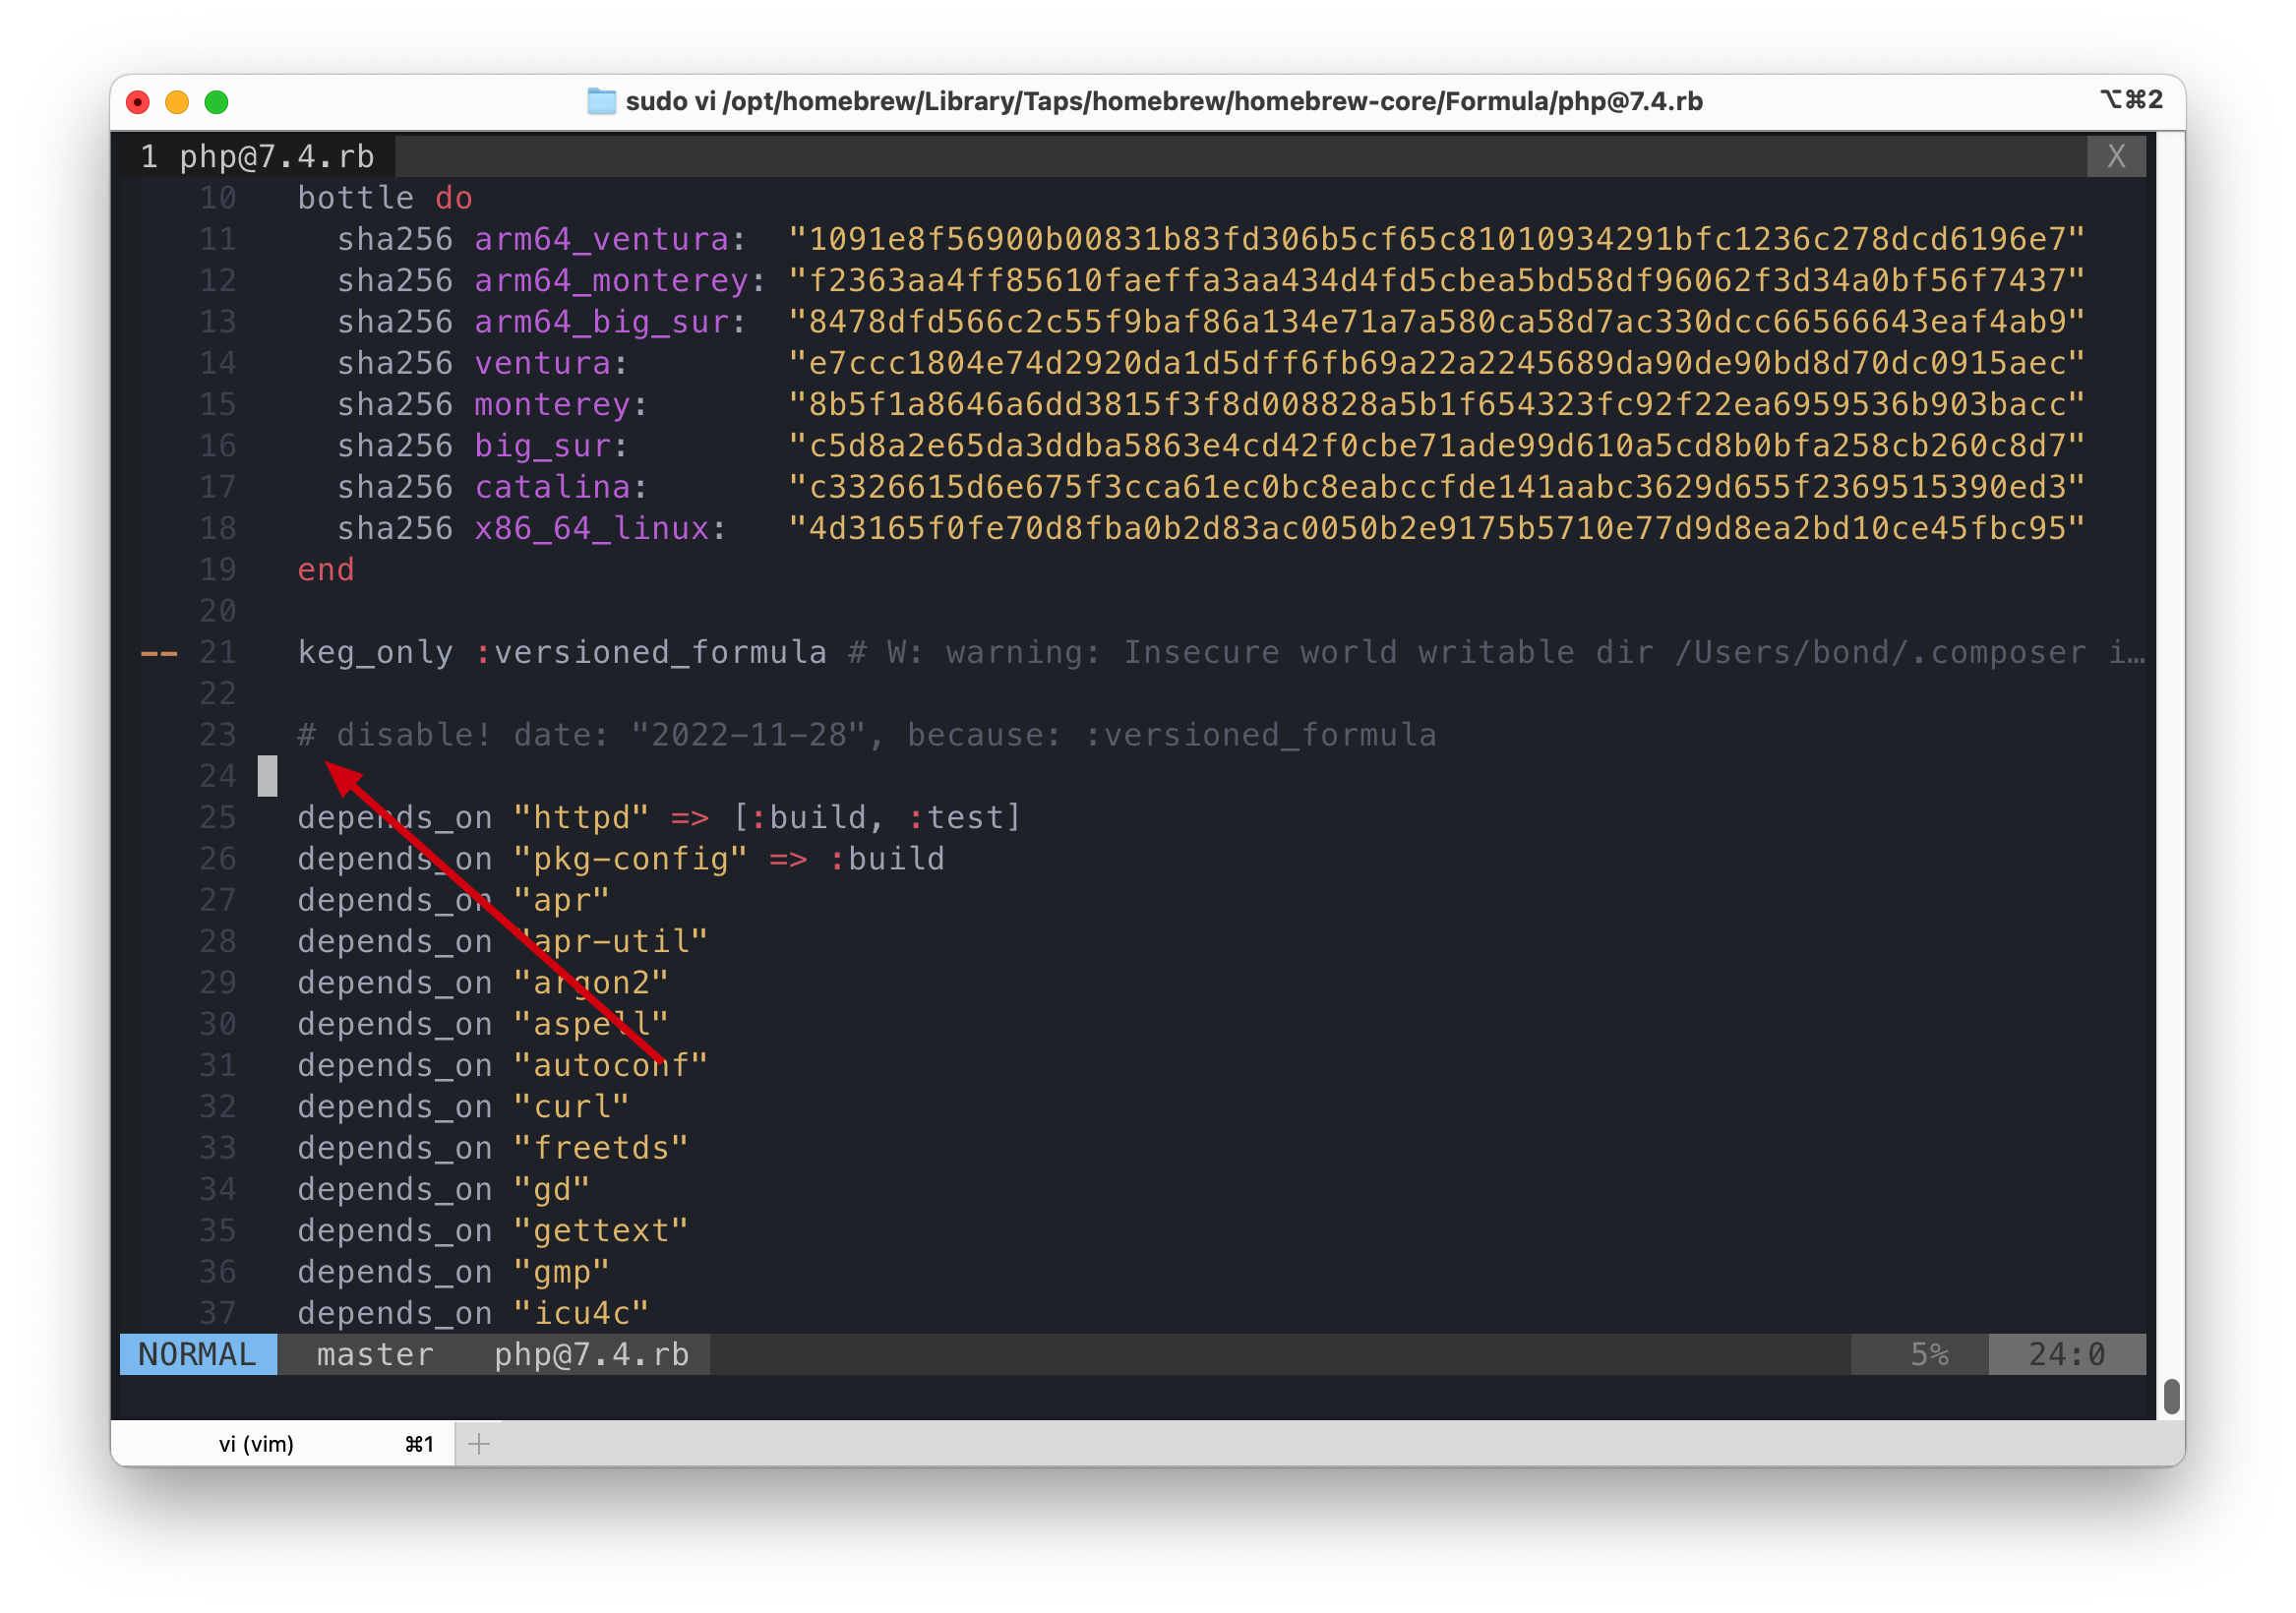Click 'monterey:' key on line 15
This screenshot has width=2296, height=1613.
(561, 404)
